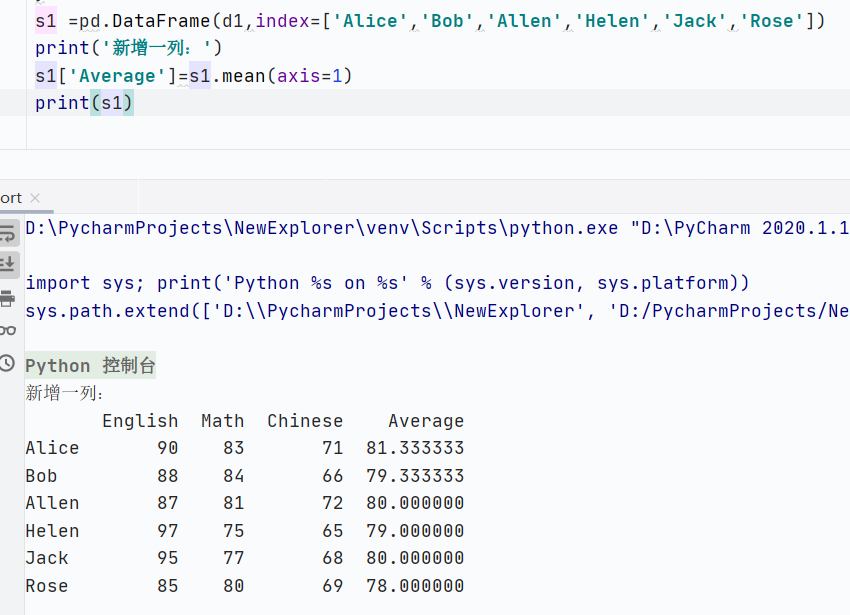This screenshot has width=850, height=615.
Task: Close the console tab with its X
Action: [35, 198]
